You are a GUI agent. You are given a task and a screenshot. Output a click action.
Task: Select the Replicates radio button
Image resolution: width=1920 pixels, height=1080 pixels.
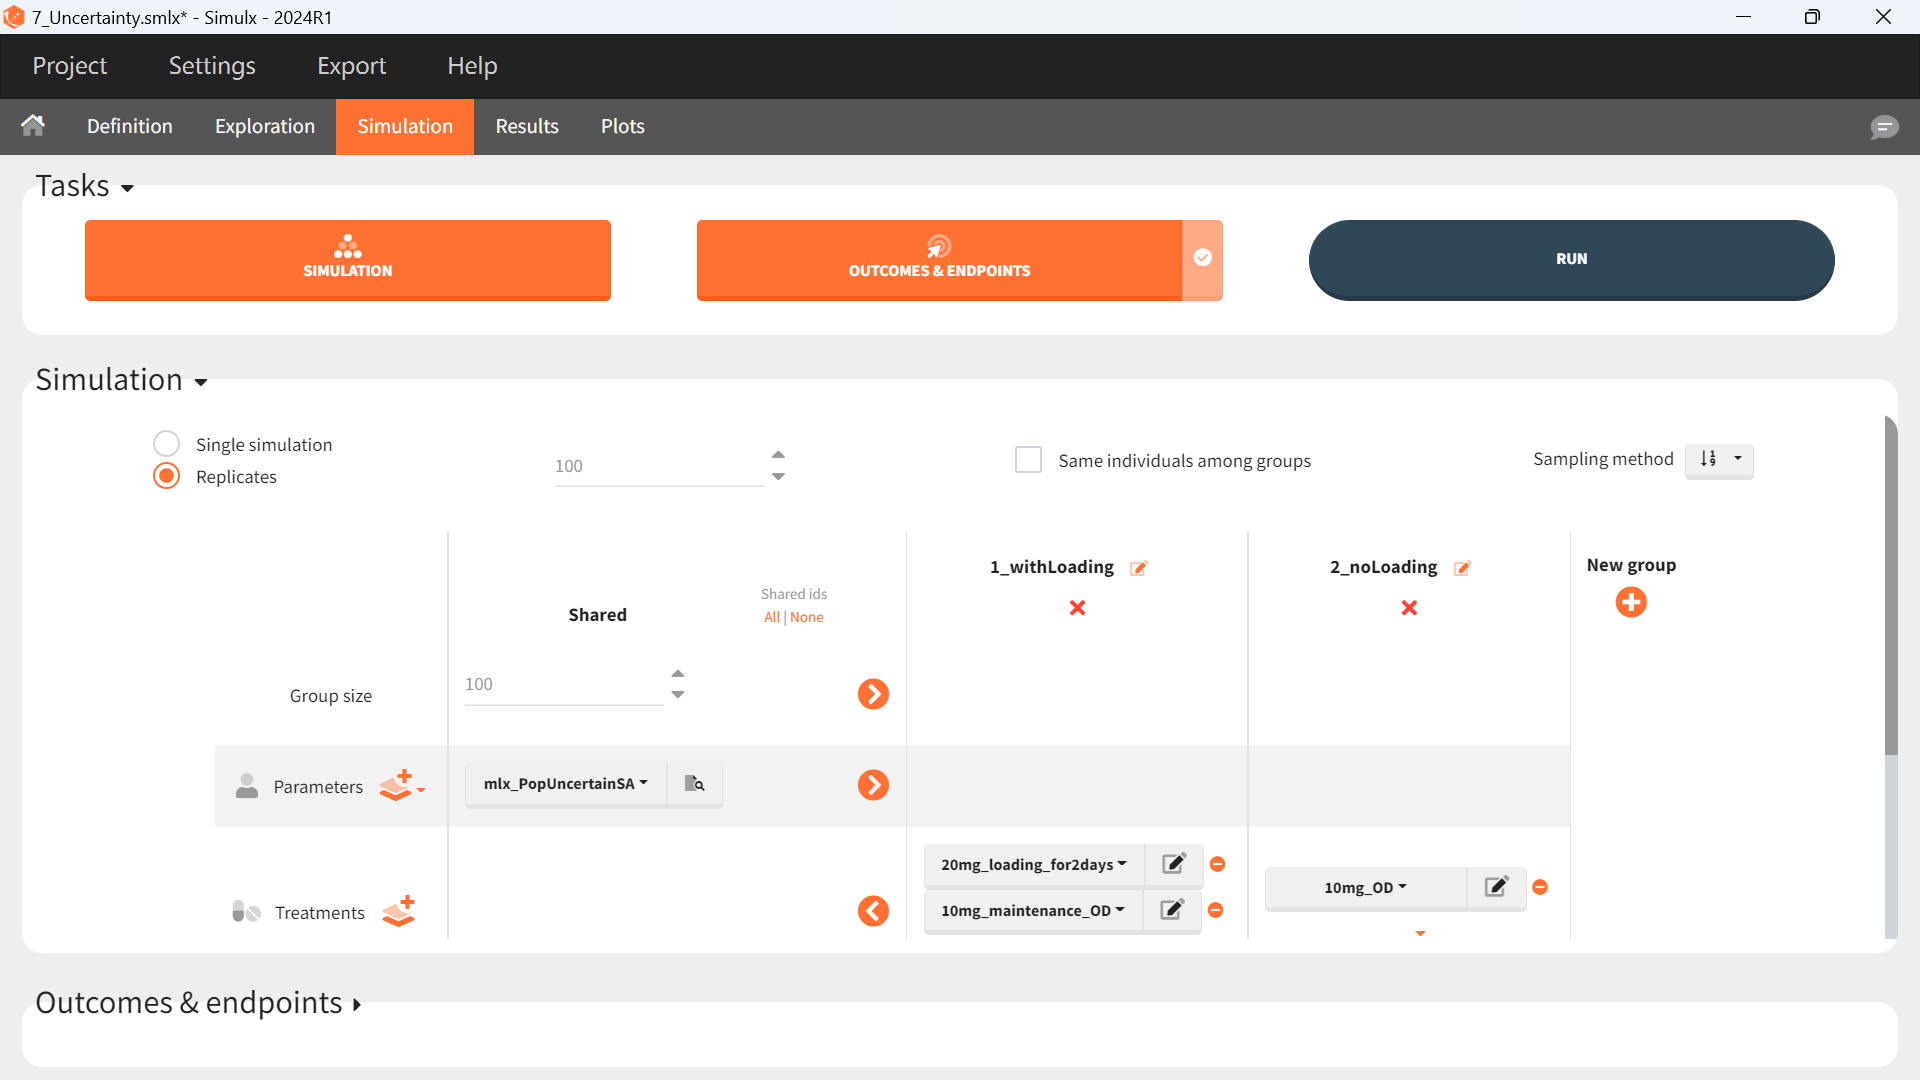pos(167,476)
